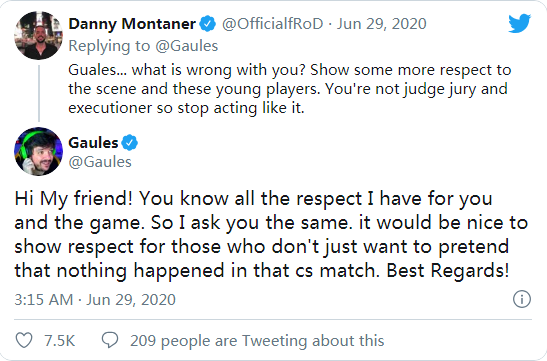Click the thread line connecting the tweets
Image resolution: width=547 pixels, height=361 pixels.
pos(39,93)
